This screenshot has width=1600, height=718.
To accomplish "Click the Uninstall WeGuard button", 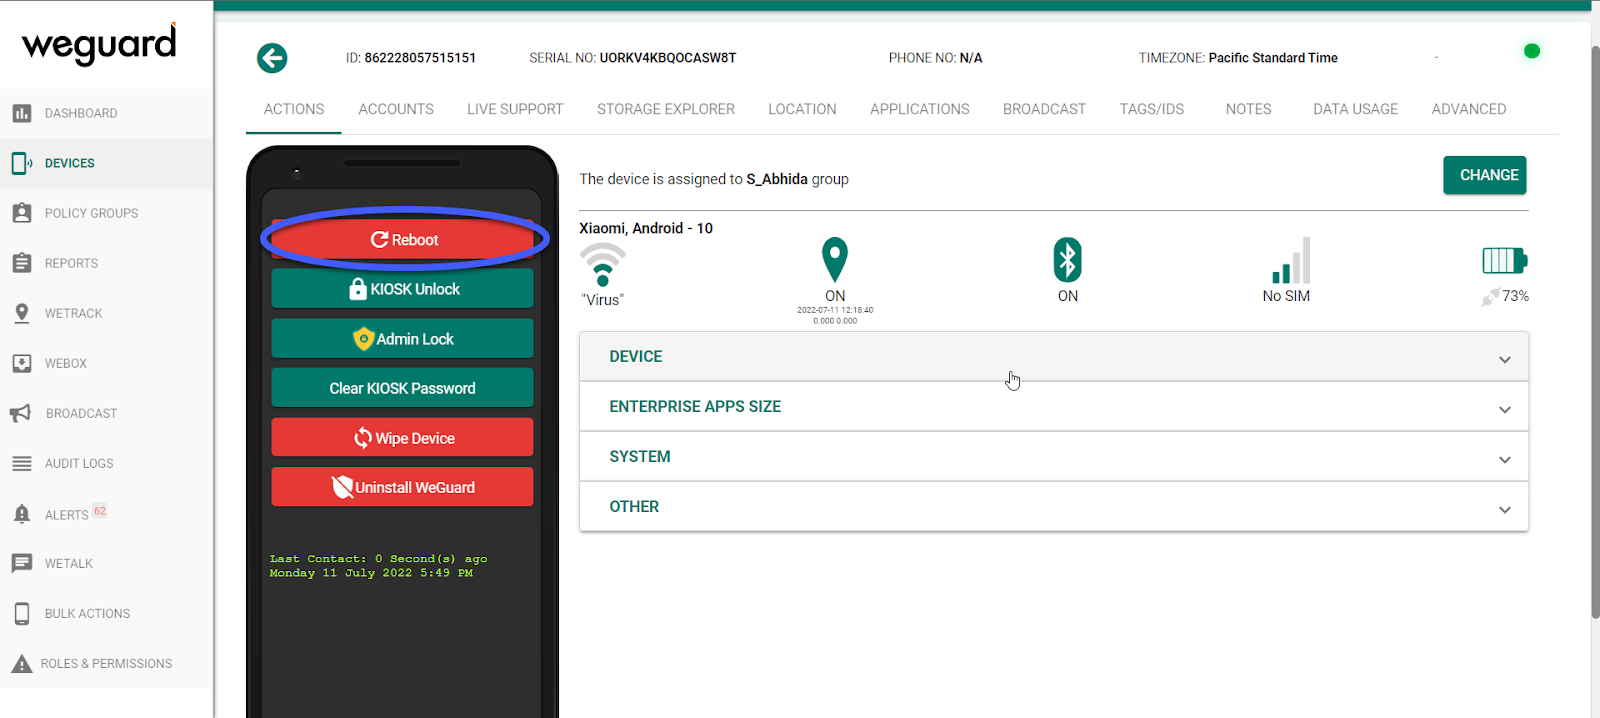I will [402, 487].
